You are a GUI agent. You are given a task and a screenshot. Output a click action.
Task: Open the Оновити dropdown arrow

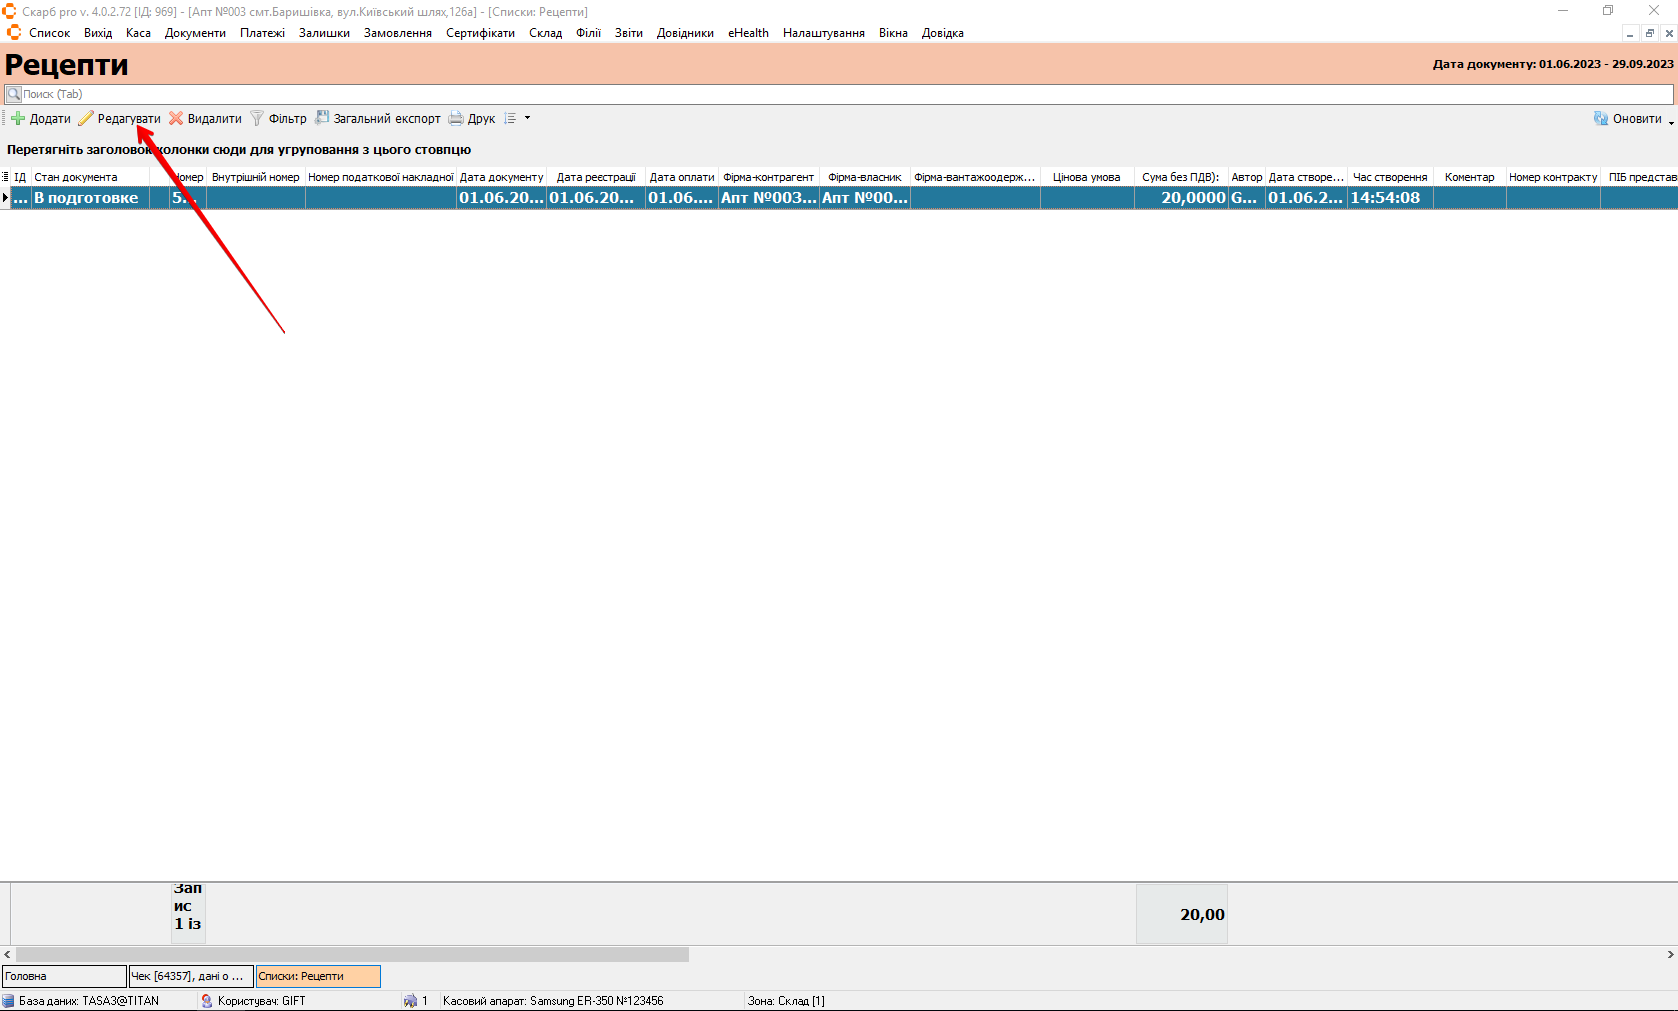(1671, 121)
